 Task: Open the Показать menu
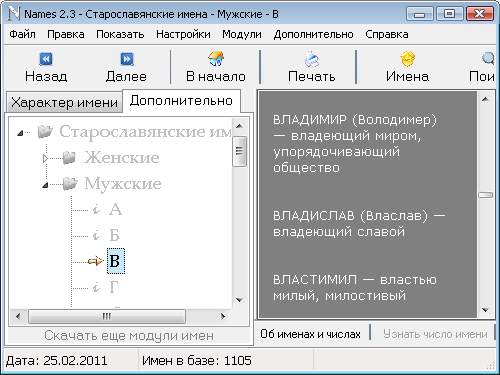pyautogui.click(x=120, y=34)
